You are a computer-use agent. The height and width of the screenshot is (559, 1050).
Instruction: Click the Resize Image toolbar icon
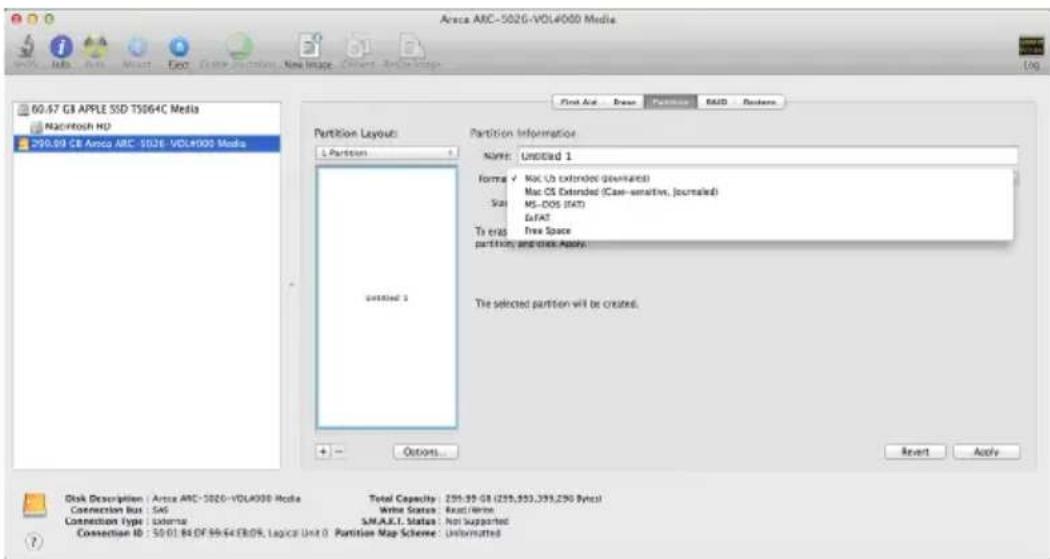412,47
